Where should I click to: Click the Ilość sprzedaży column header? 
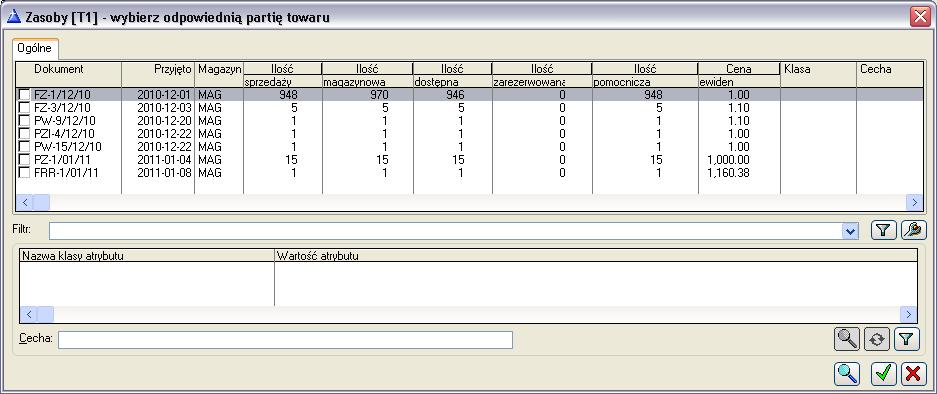283,75
